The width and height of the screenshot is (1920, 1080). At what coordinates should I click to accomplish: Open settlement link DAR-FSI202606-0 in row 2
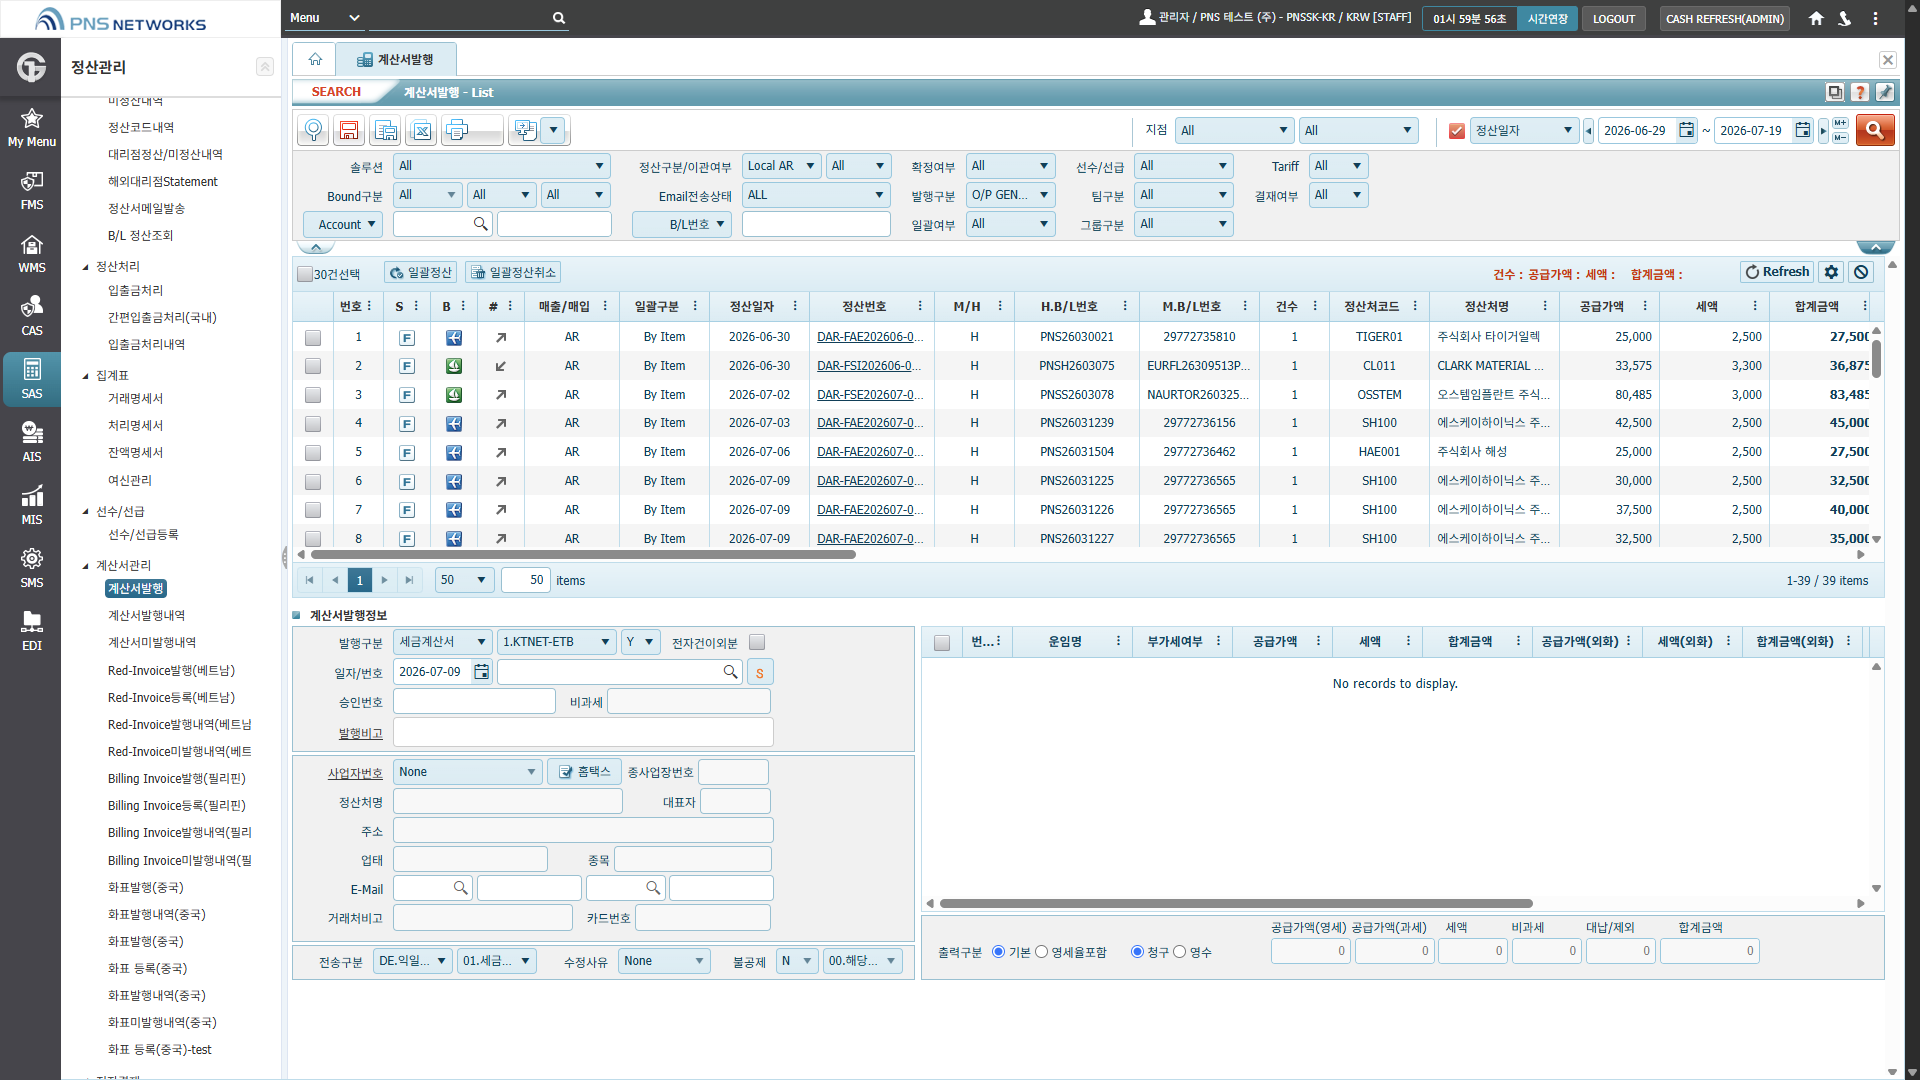tap(869, 366)
